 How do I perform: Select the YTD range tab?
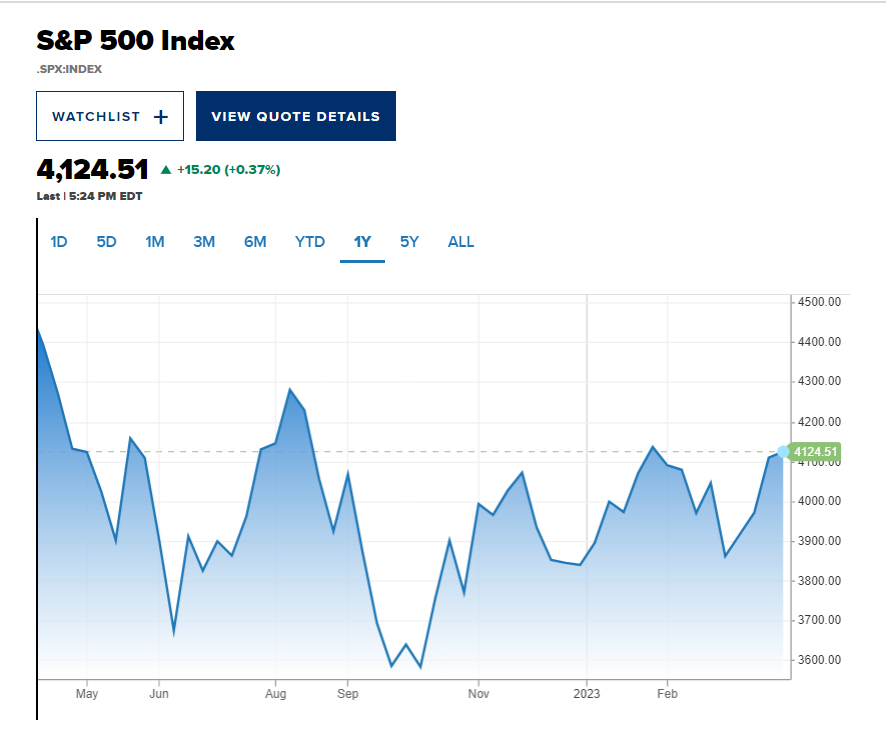pos(310,242)
